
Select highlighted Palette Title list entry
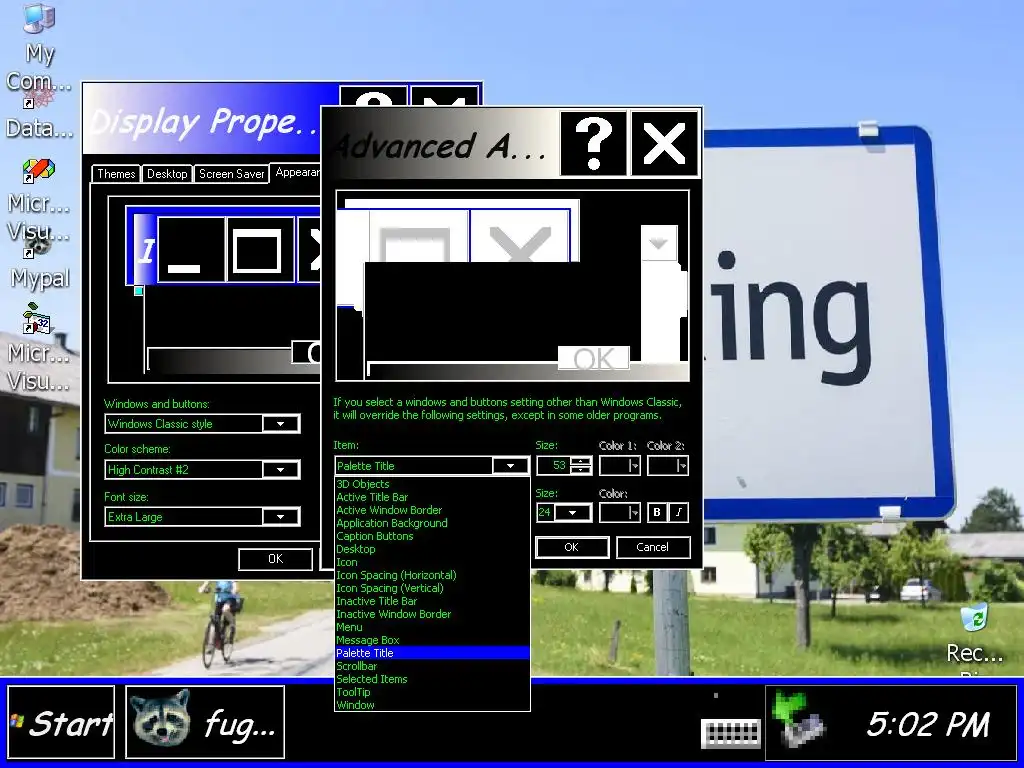point(432,653)
